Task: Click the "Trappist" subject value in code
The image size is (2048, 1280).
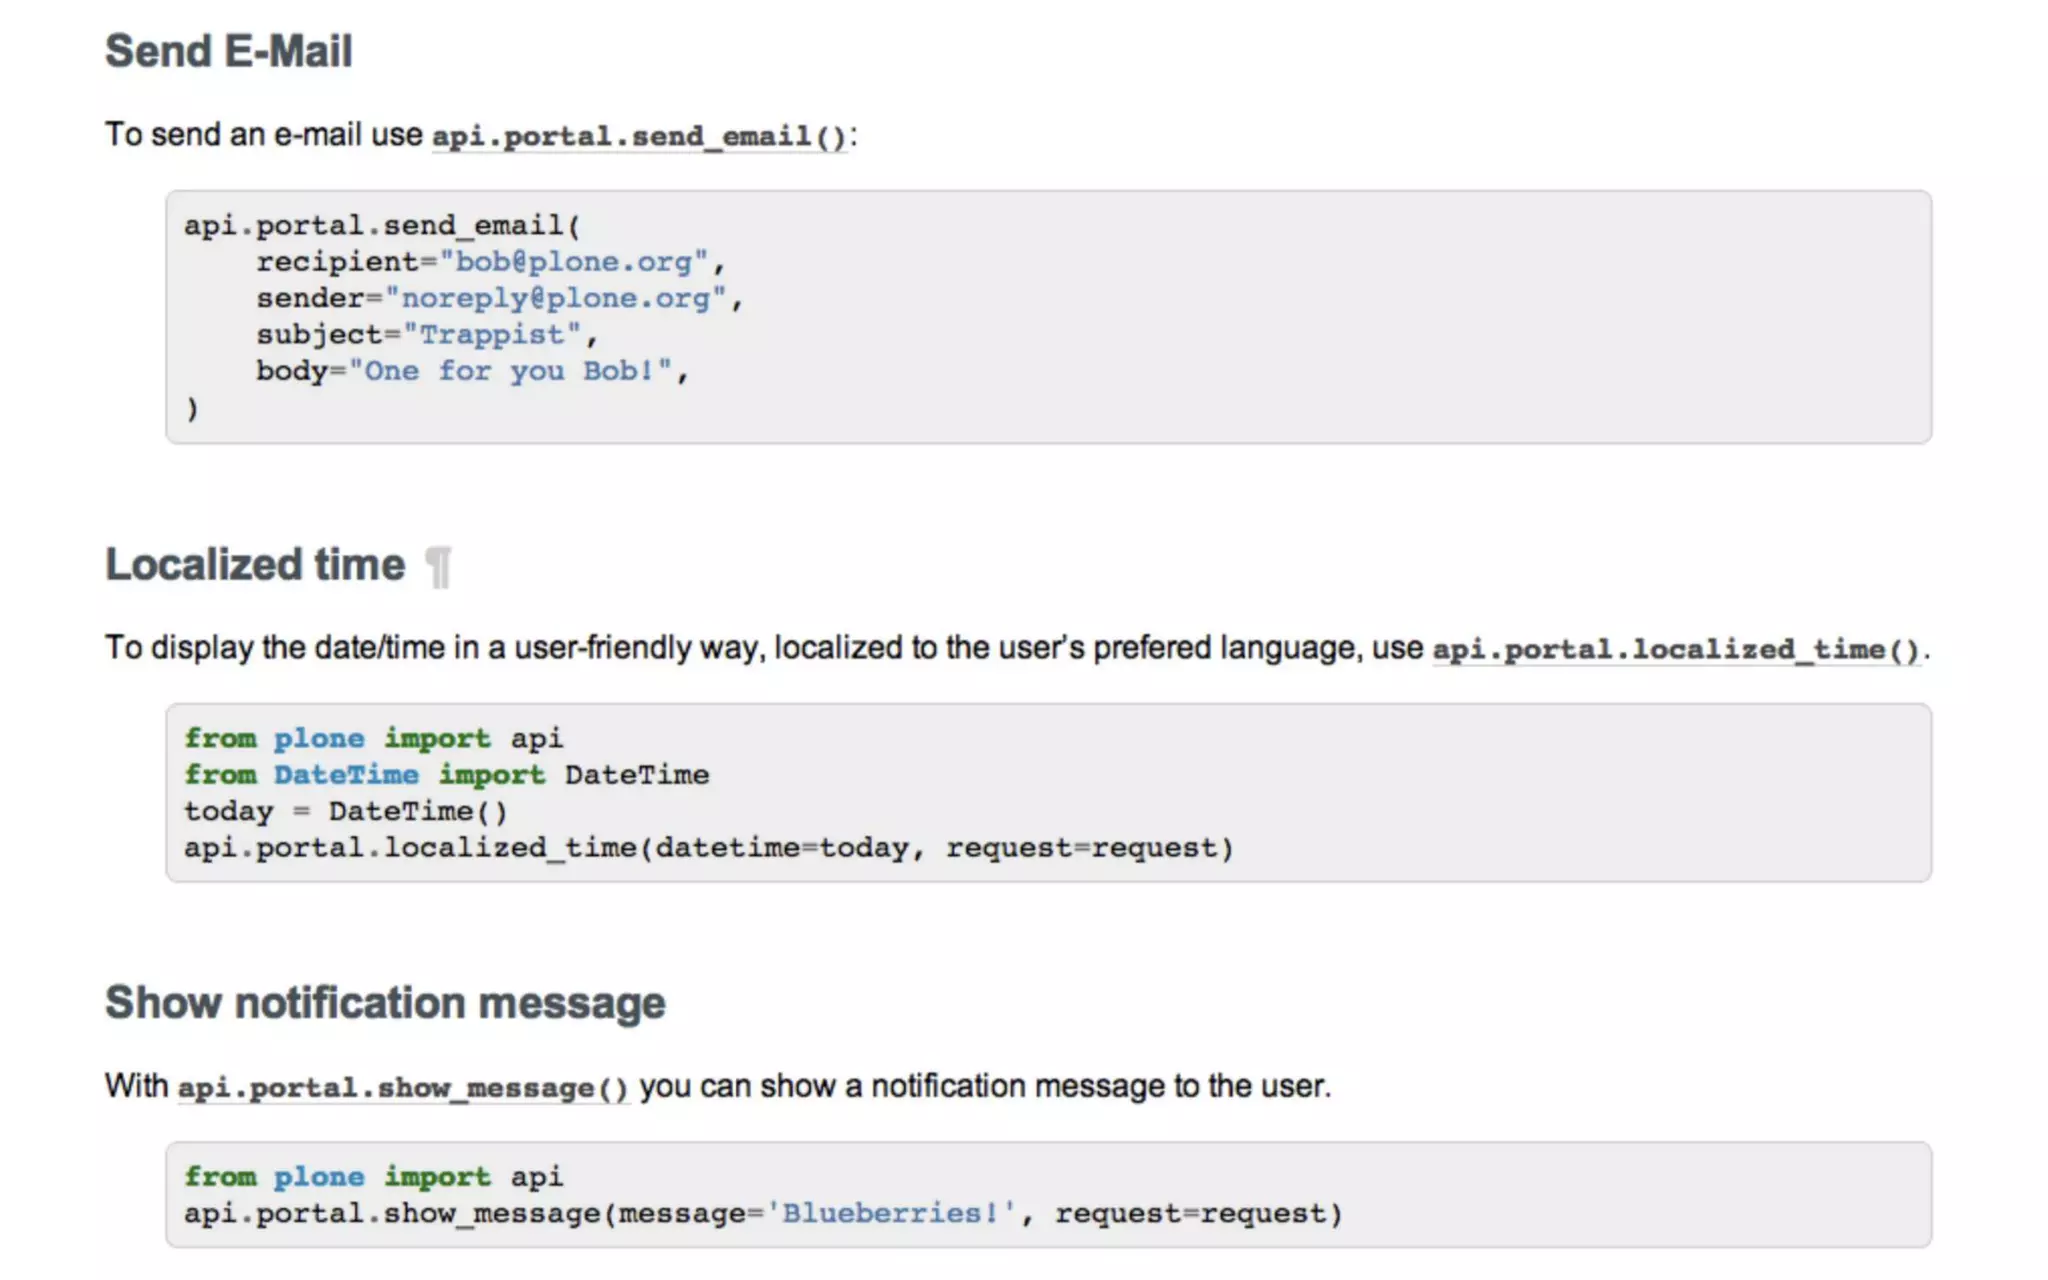Action: coord(492,335)
